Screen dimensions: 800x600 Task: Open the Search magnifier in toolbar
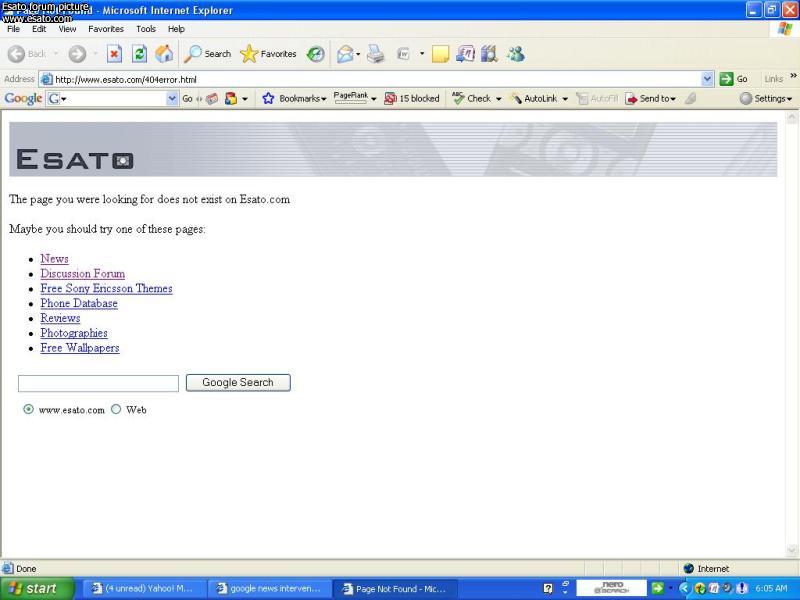[x=207, y=54]
